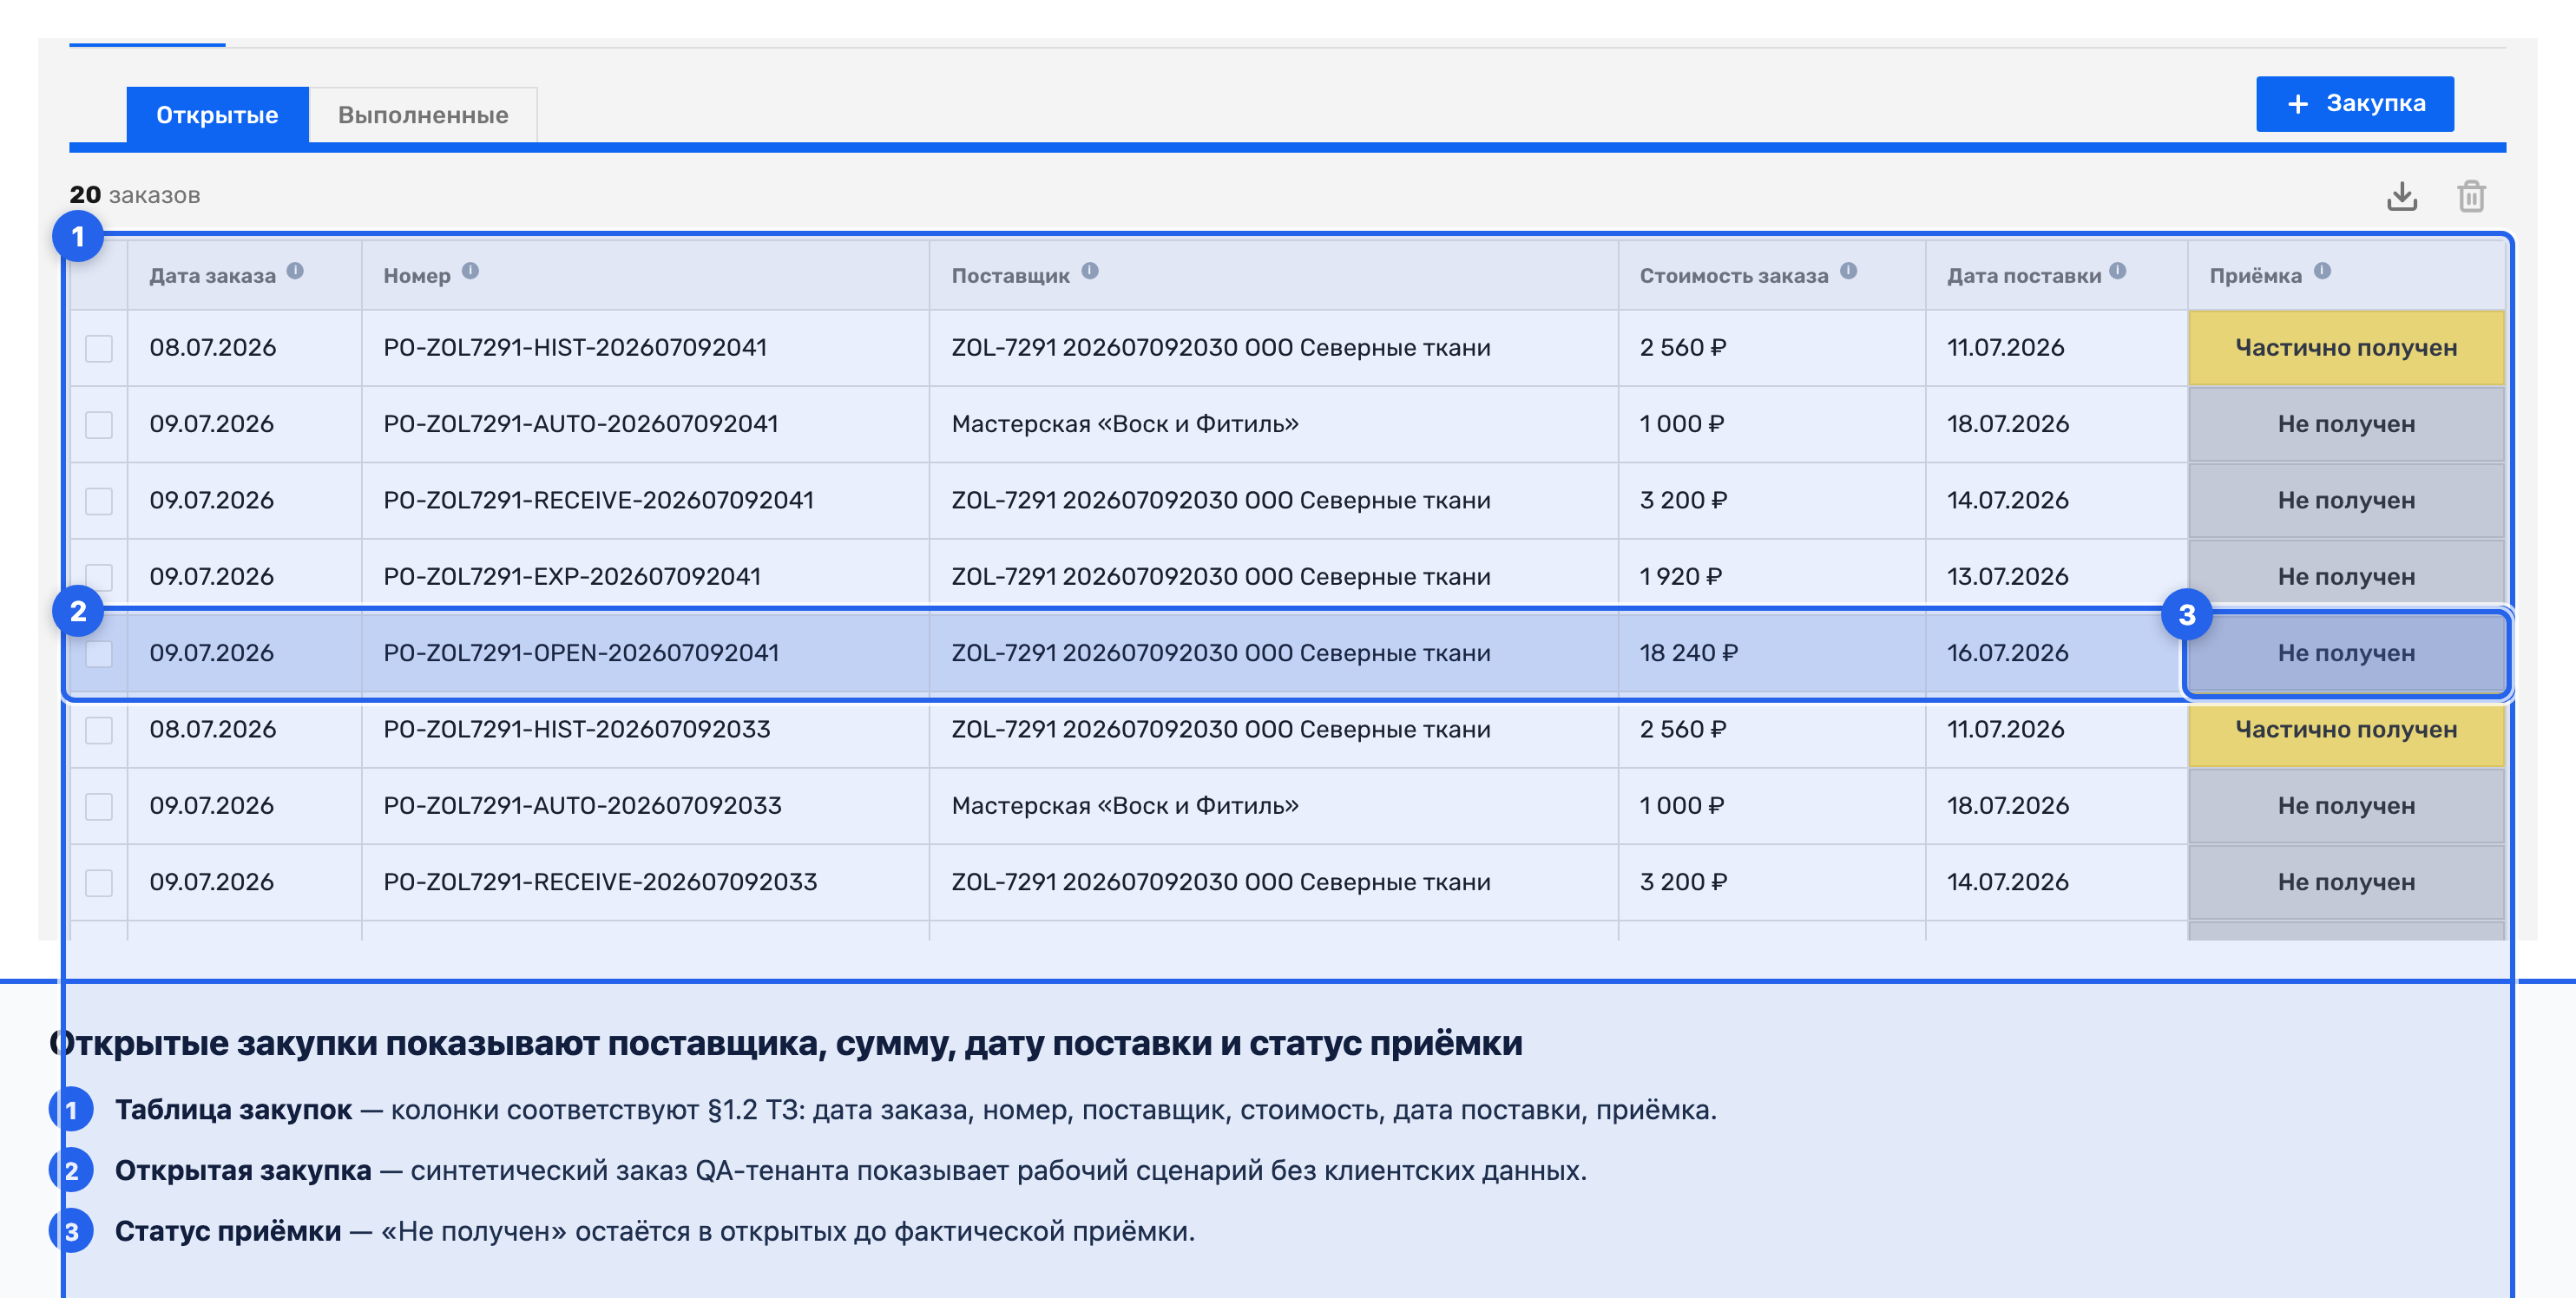Open order PO-ZOL7291-AUTO-202607092033
The height and width of the screenshot is (1298, 2576).
[582, 806]
